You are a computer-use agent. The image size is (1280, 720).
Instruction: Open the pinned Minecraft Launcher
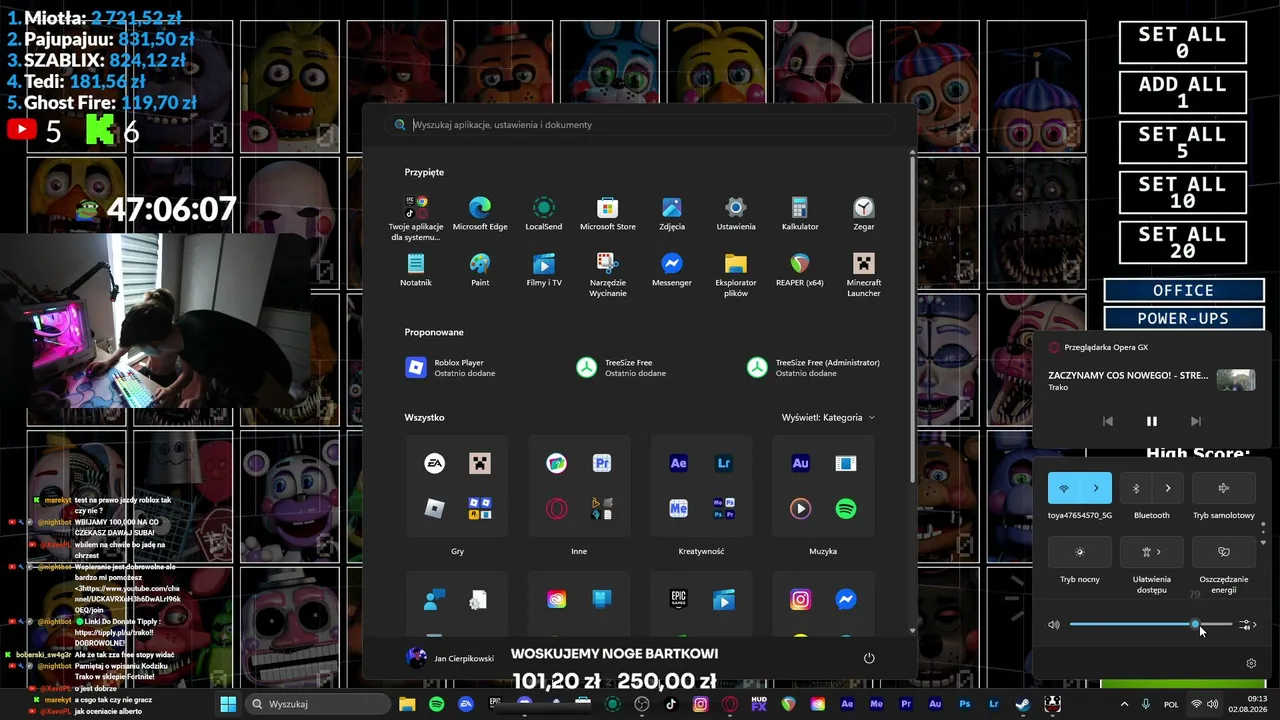(x=864, y=274)
